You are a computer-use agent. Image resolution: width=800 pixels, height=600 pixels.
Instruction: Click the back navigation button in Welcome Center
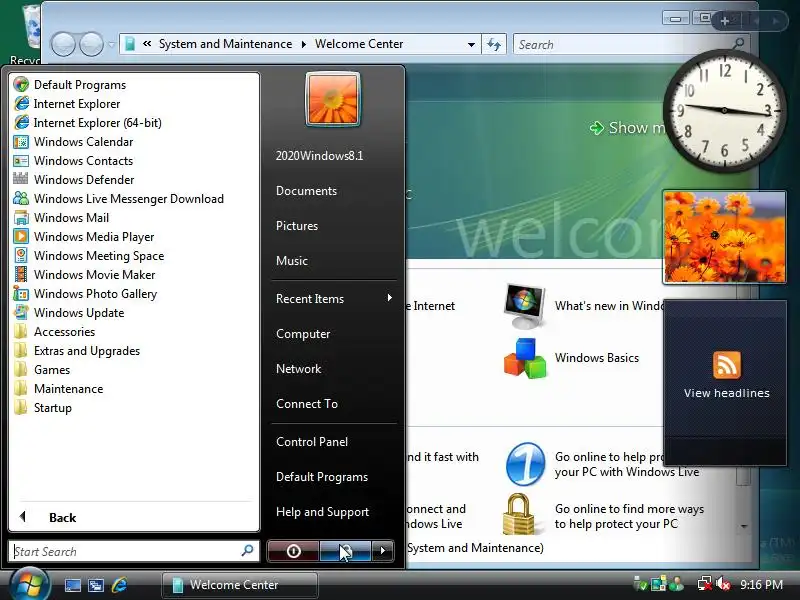point(63,44)
